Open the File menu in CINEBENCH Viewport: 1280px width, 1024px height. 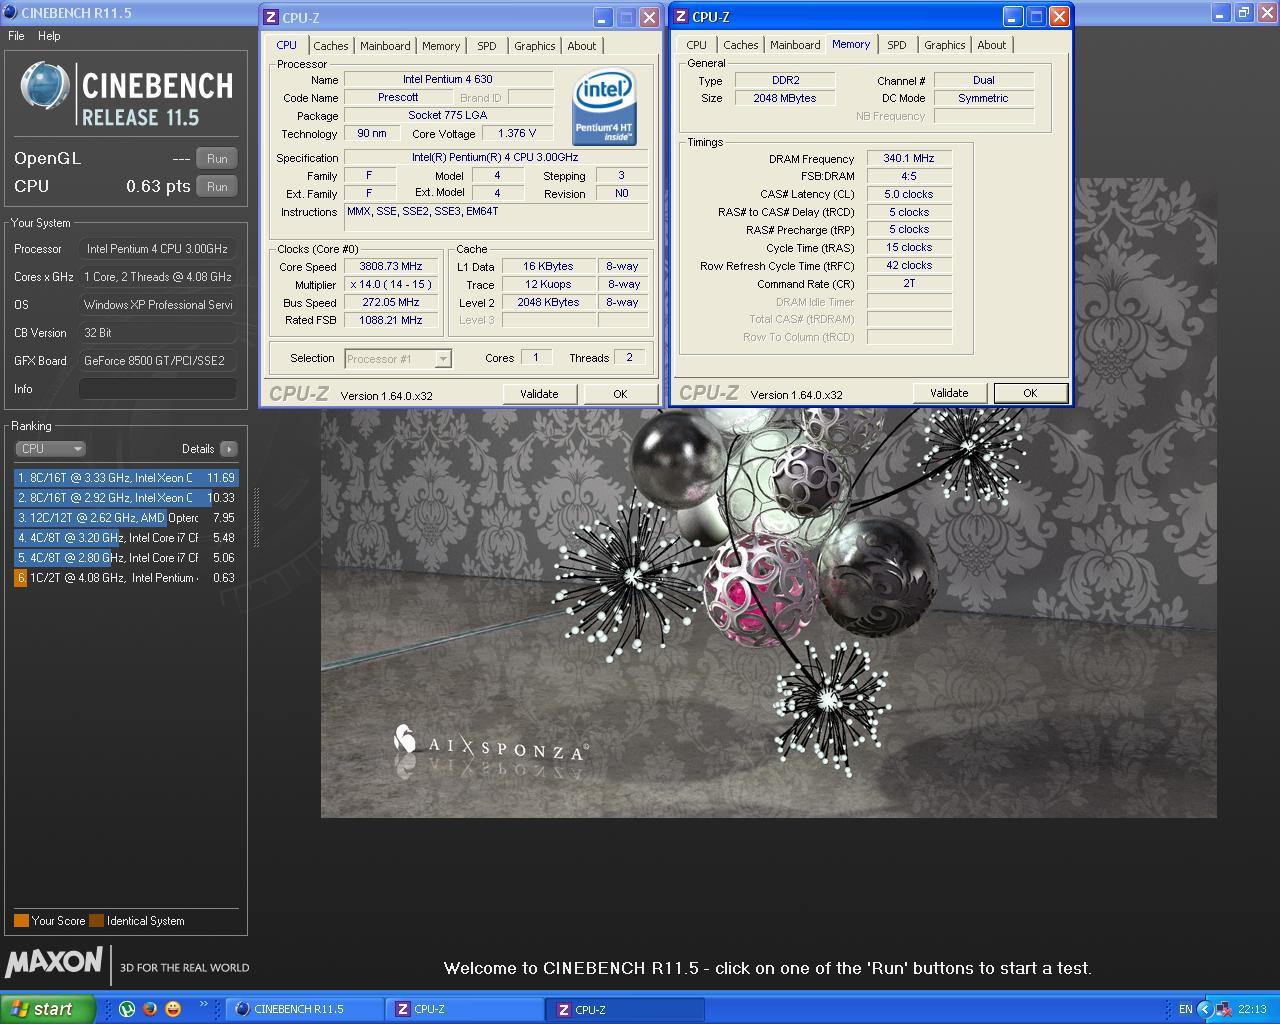pos(16,35)
